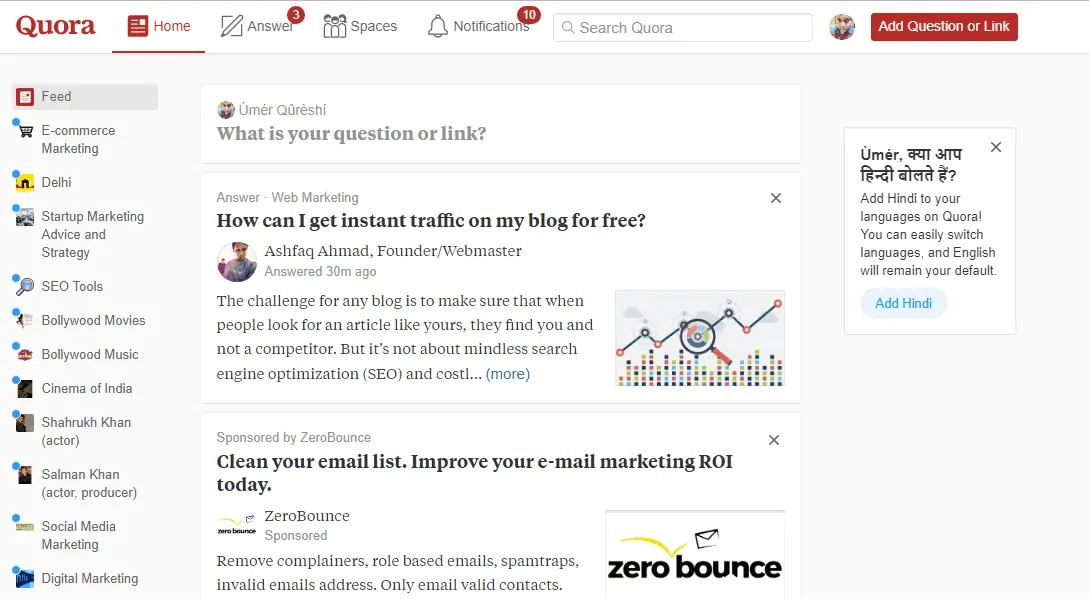Click the Quora logo
The width and height of the screenshot is (1089, 599).
pos(54,27)
